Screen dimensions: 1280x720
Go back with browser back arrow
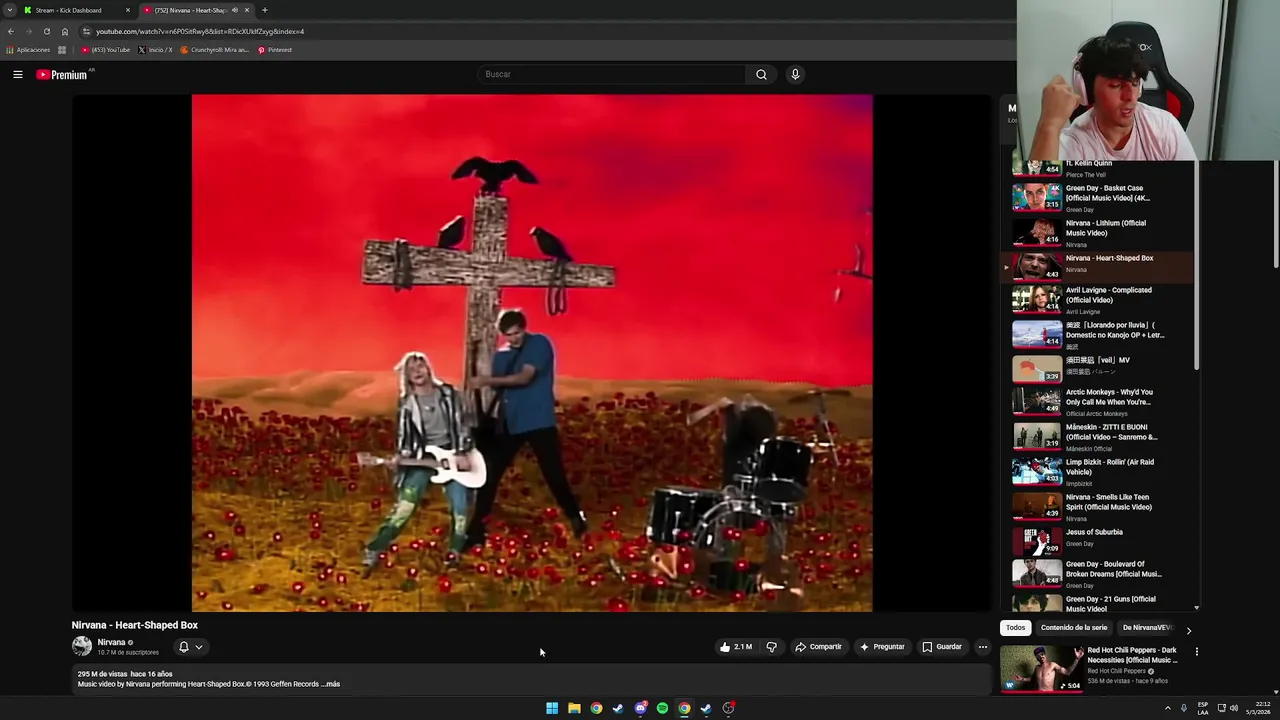(x=11, y=31)
